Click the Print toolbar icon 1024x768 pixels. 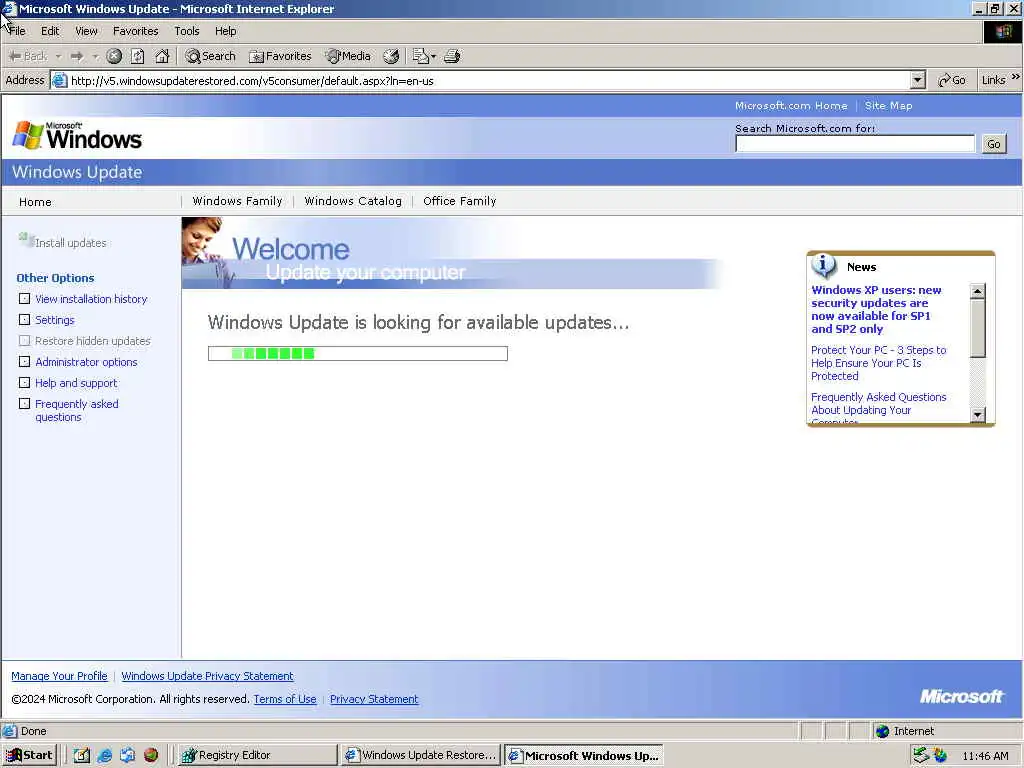pyautogui.click(x=452, y=56)
